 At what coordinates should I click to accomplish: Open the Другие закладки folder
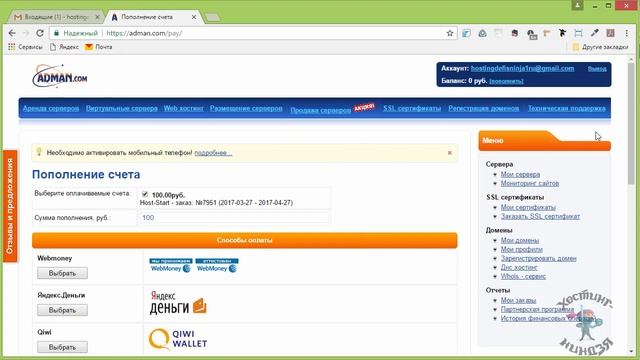[600, 47]
